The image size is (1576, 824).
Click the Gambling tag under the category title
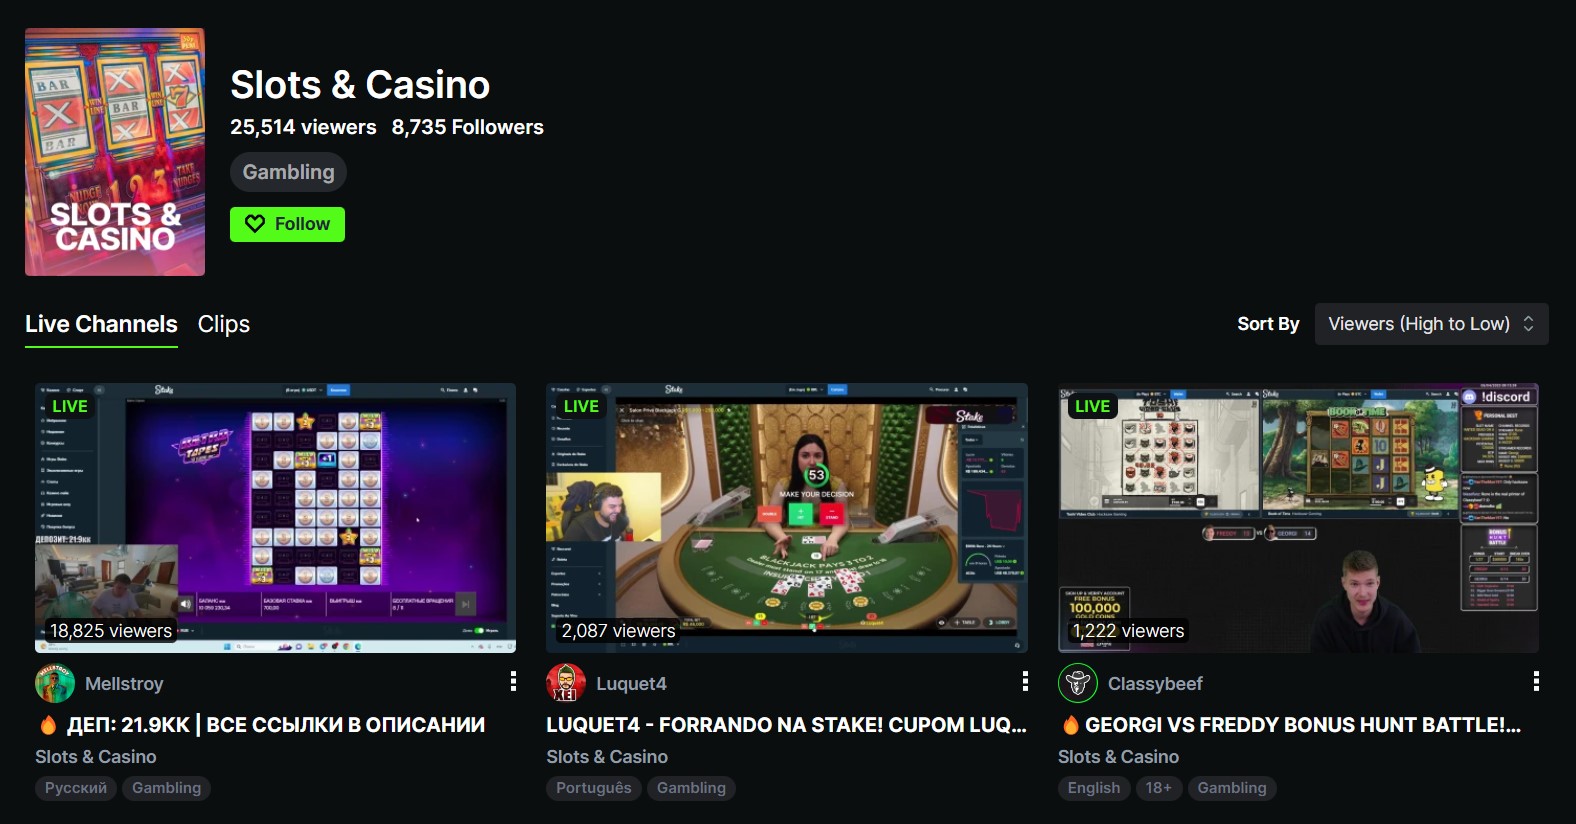(288, 172)
